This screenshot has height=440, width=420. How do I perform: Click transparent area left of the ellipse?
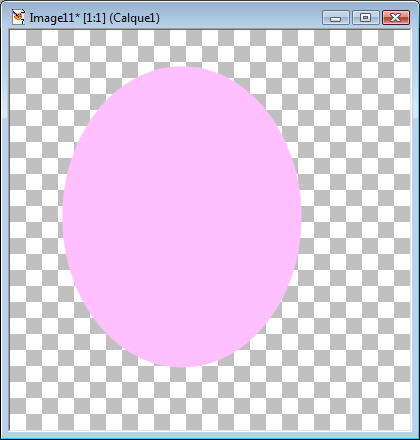tap(36, 217)
